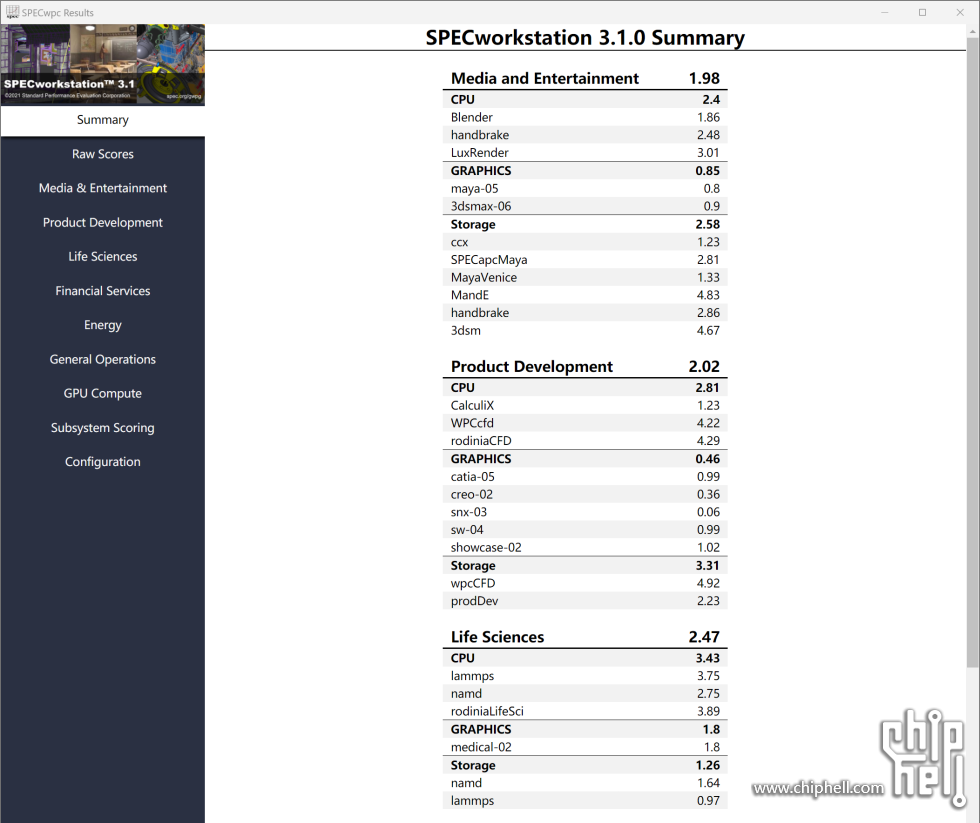Screen dimensions: 980x823
Task: View General Operations results
Action: click(x=102, y=359)
